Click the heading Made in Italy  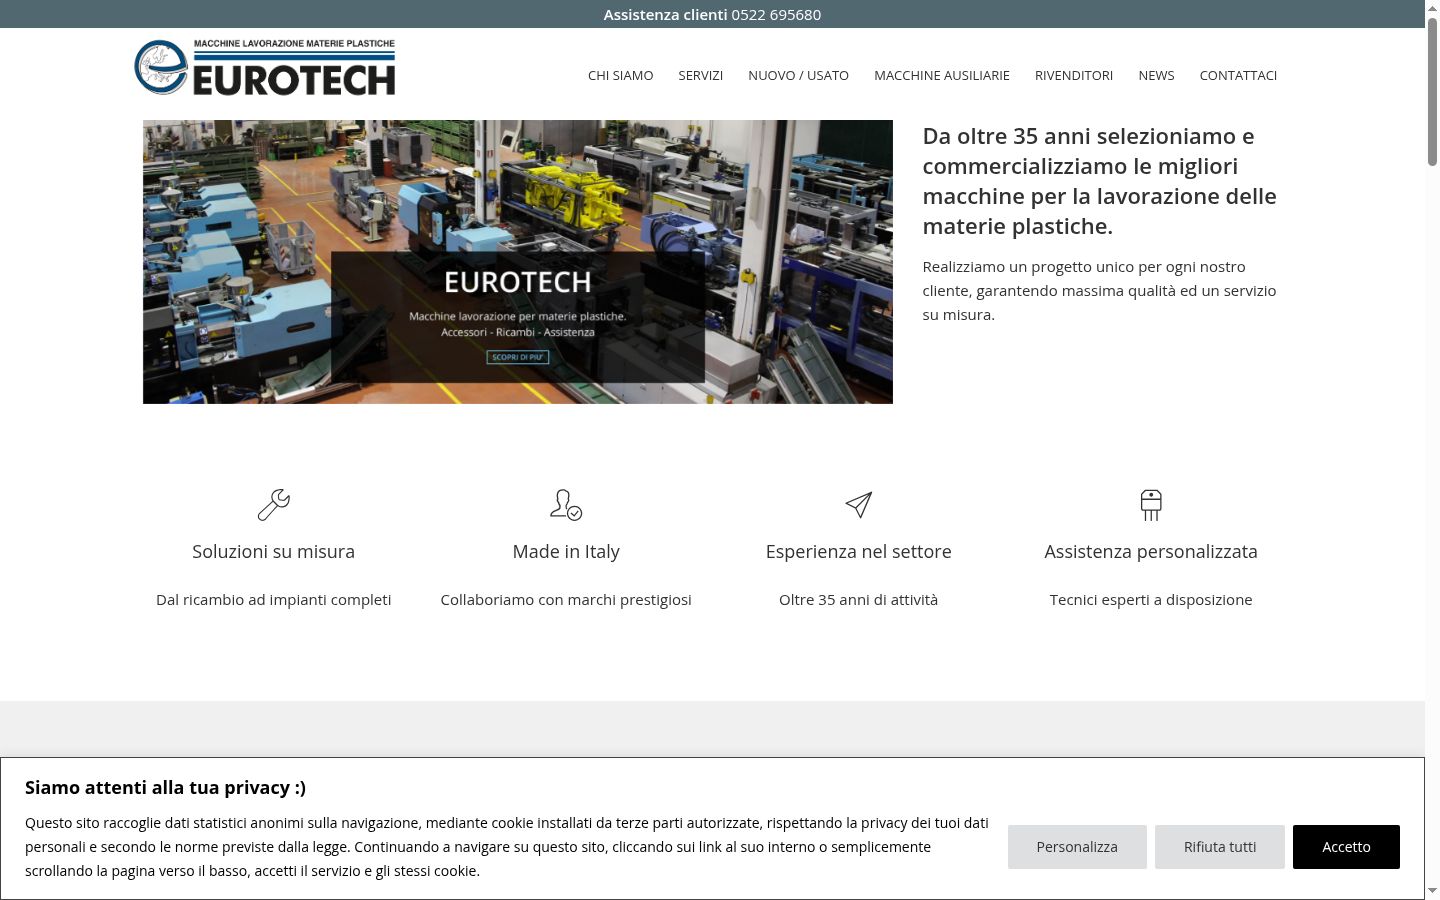pyautogui.click(x=566, y=551)
